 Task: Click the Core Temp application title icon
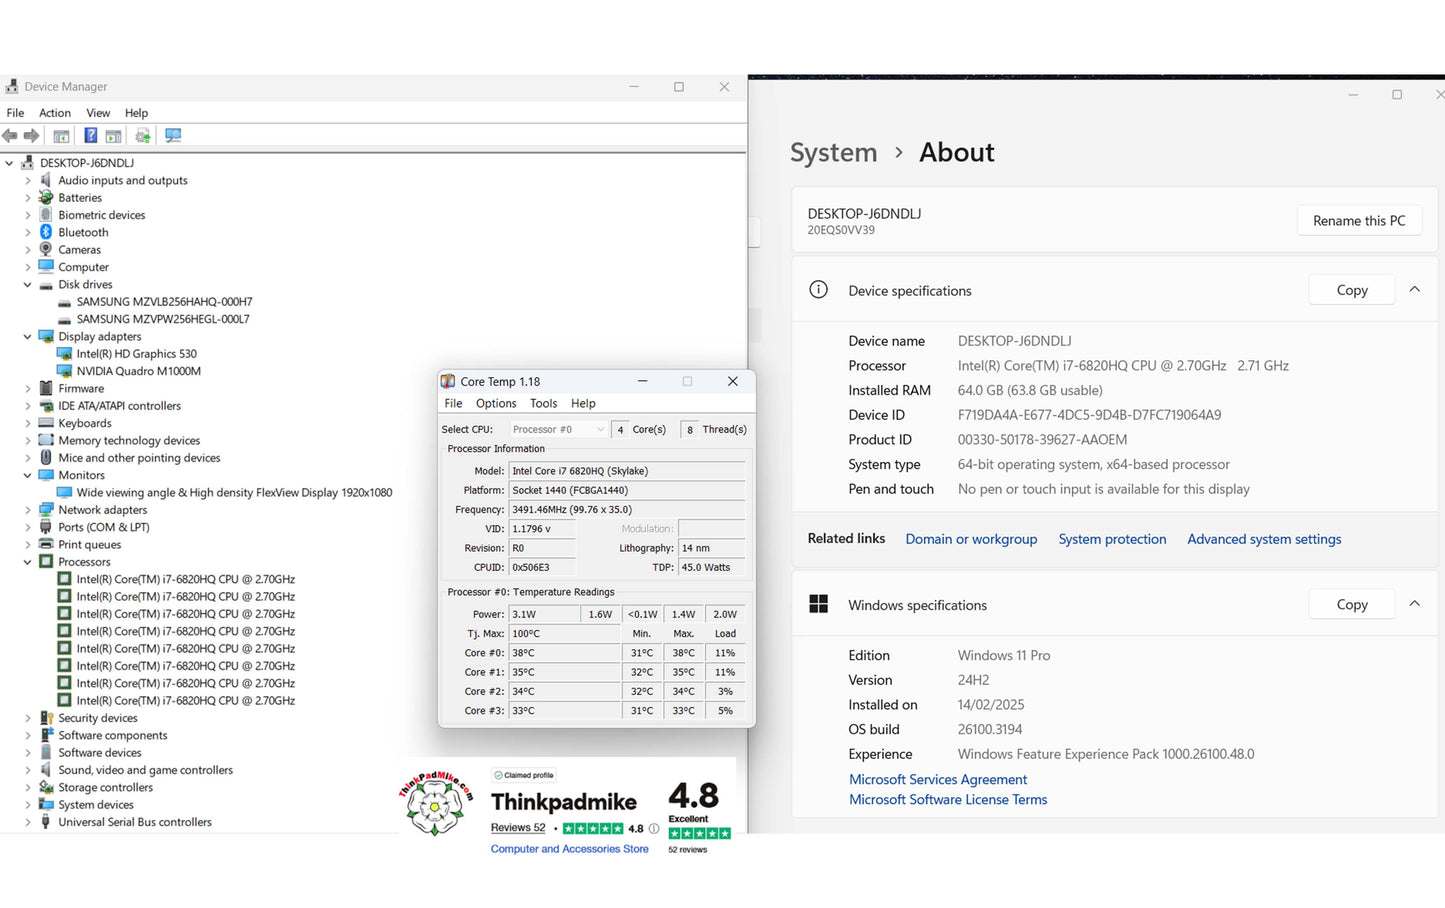click(448, 381)
